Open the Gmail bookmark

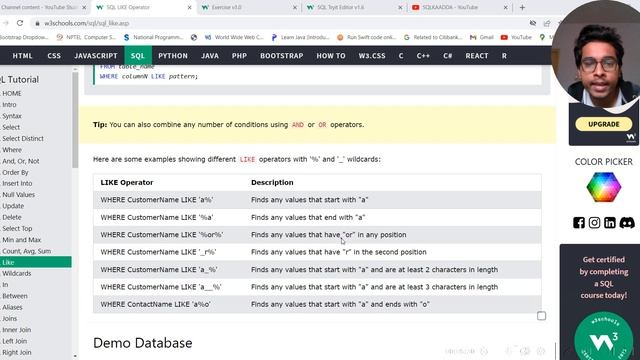pos(482,37)
